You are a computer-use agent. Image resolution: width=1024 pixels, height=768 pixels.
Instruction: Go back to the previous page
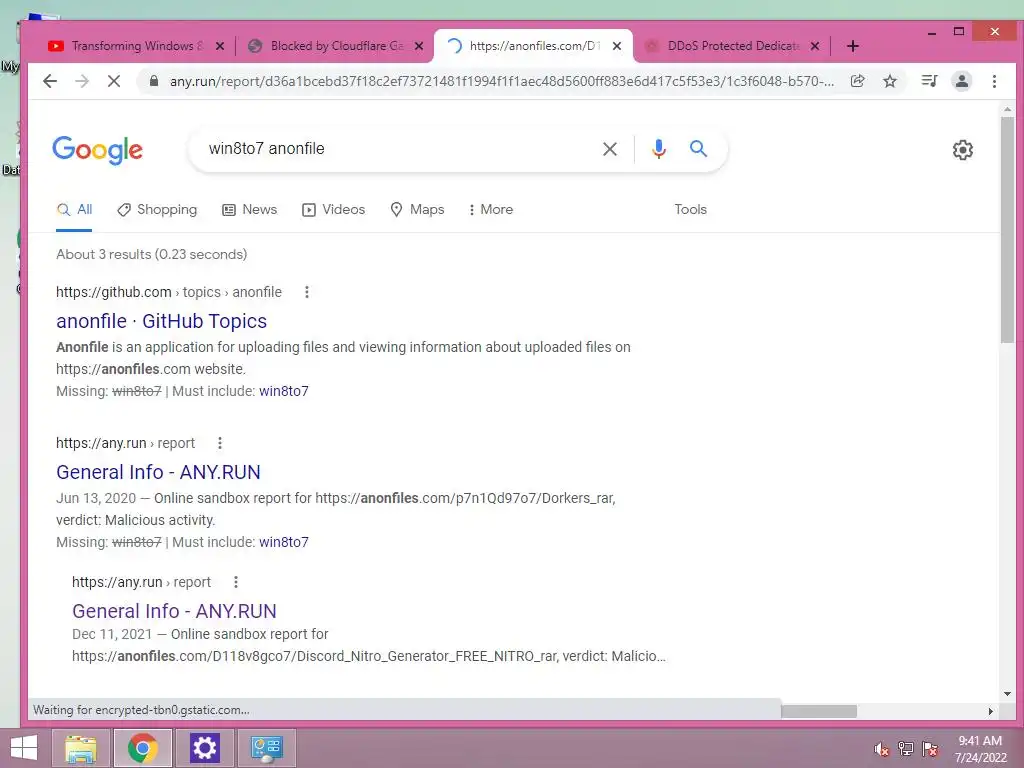[x=50, y=81]
